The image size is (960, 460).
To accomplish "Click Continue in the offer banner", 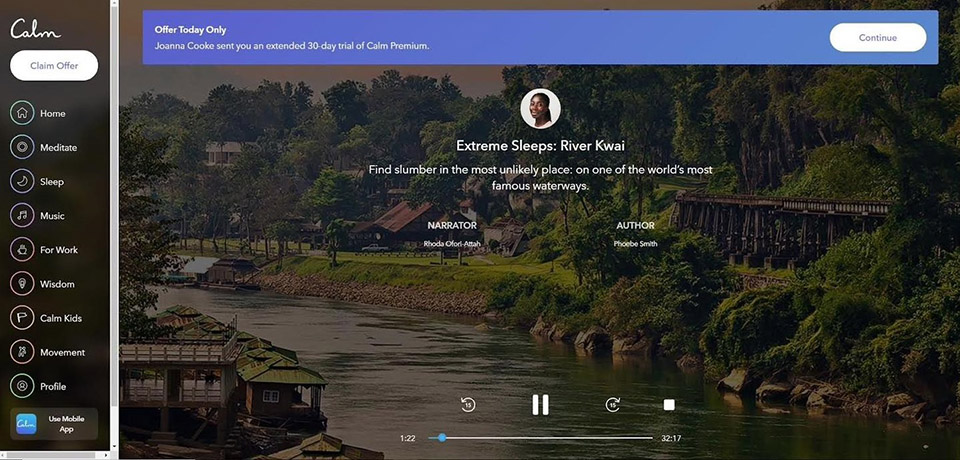I will pos(877,38).
